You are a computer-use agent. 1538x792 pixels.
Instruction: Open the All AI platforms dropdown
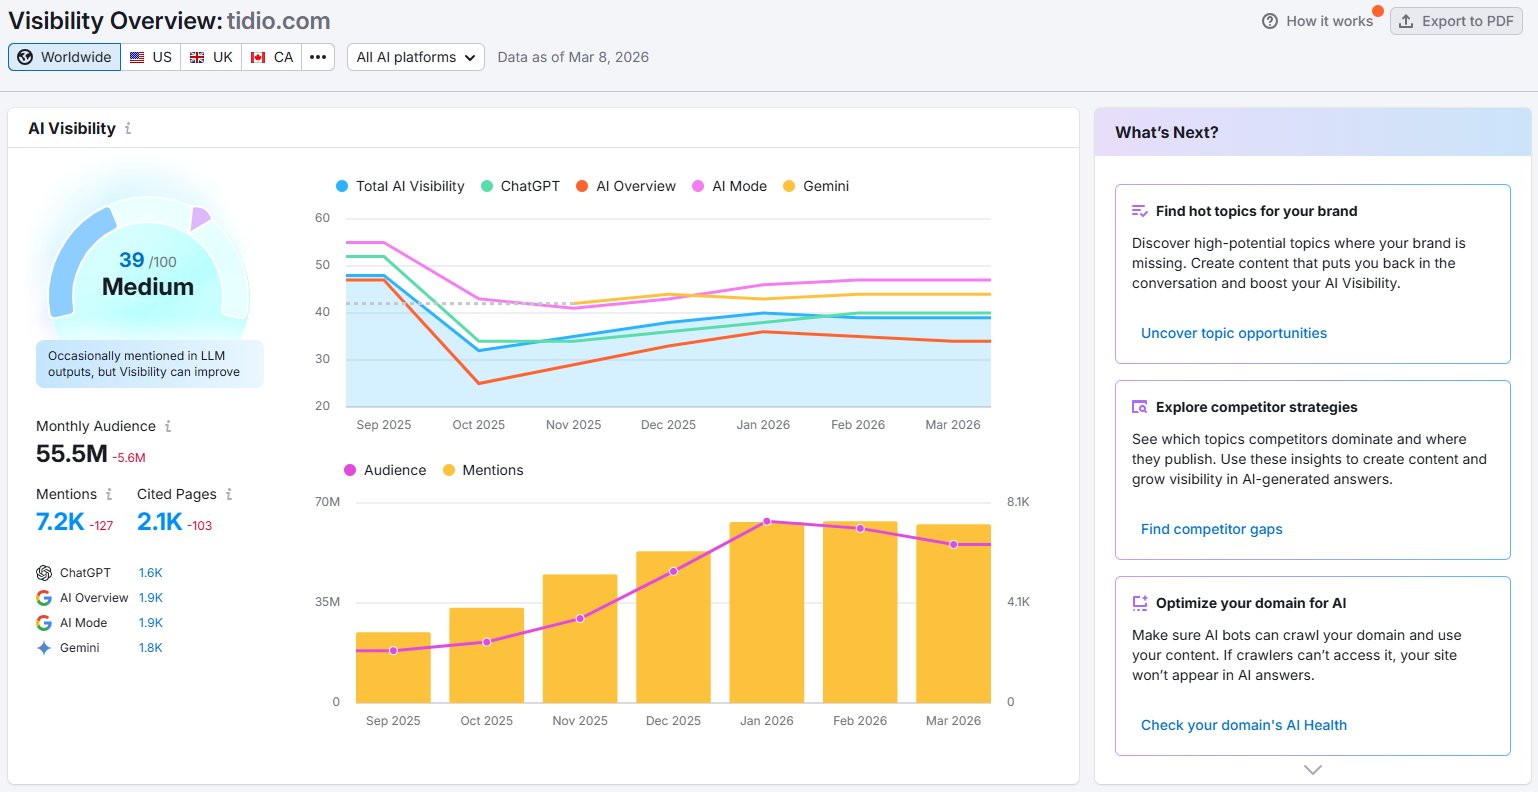416,57
